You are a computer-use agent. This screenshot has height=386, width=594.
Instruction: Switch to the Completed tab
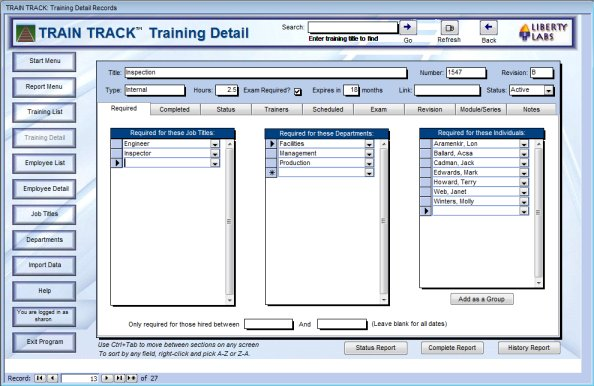tap(175, 109)
